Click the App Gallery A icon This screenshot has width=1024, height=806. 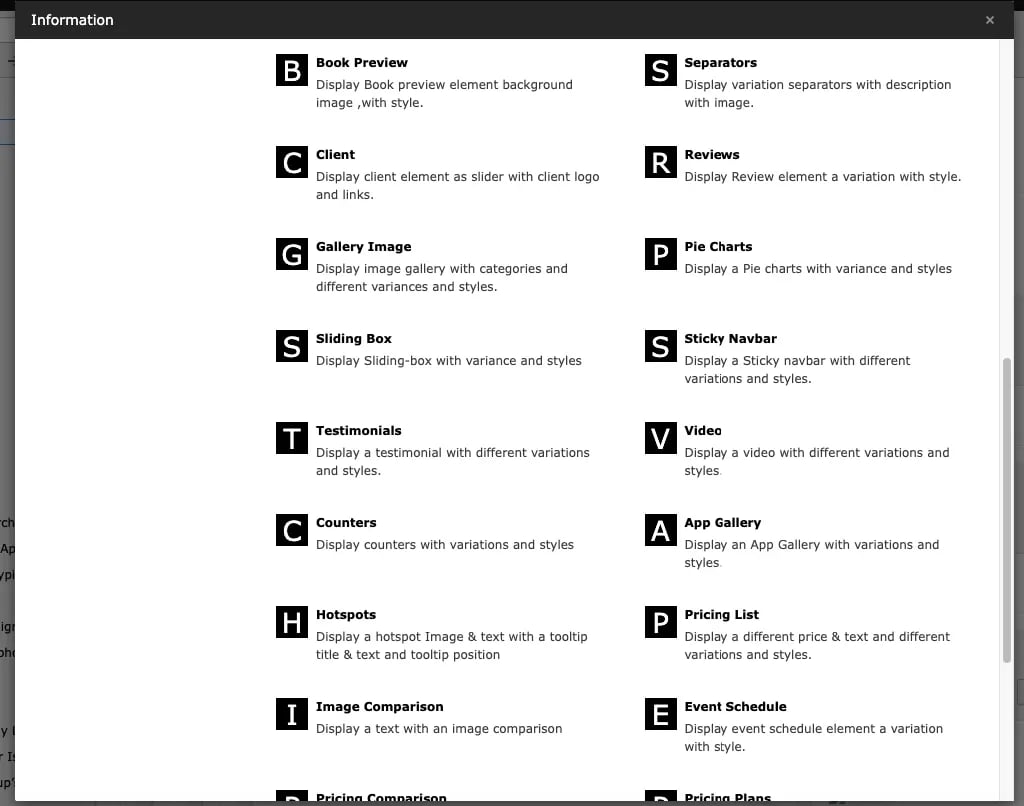coord(660,530)
